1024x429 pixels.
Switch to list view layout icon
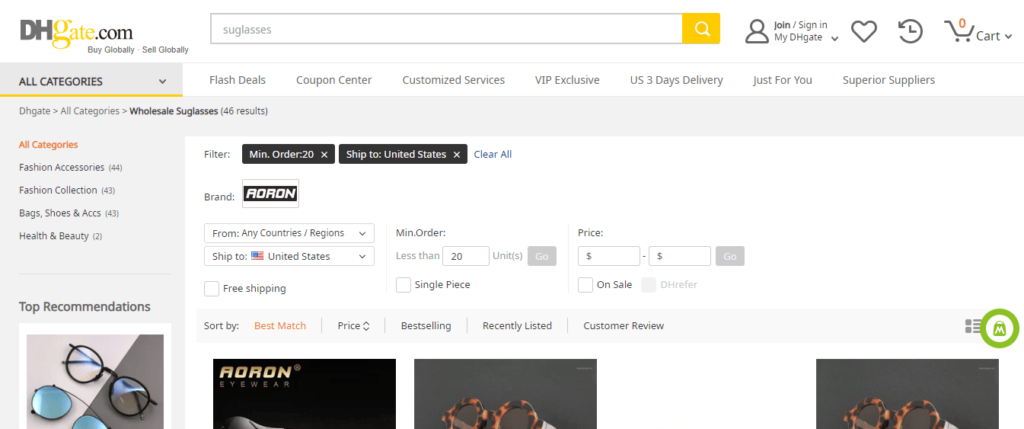[972, 326]
